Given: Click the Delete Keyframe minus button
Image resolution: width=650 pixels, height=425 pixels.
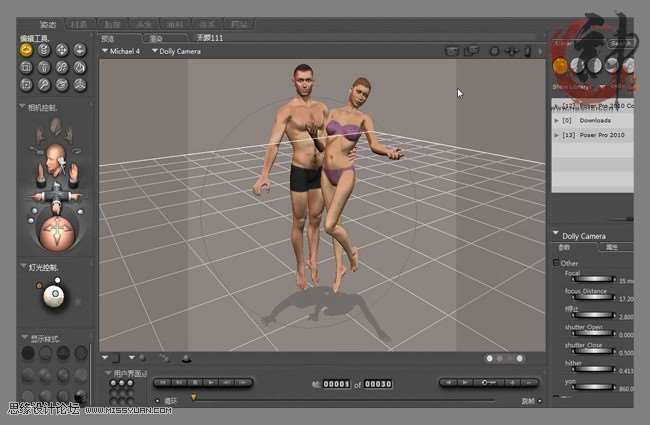Looking at the screenshot, I should coord(529,382).
